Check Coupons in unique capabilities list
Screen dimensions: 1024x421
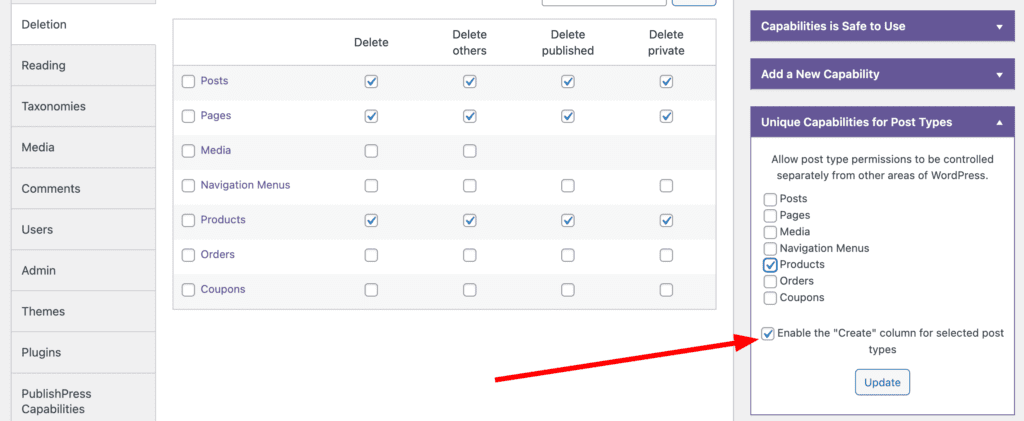tap(770, 298)
